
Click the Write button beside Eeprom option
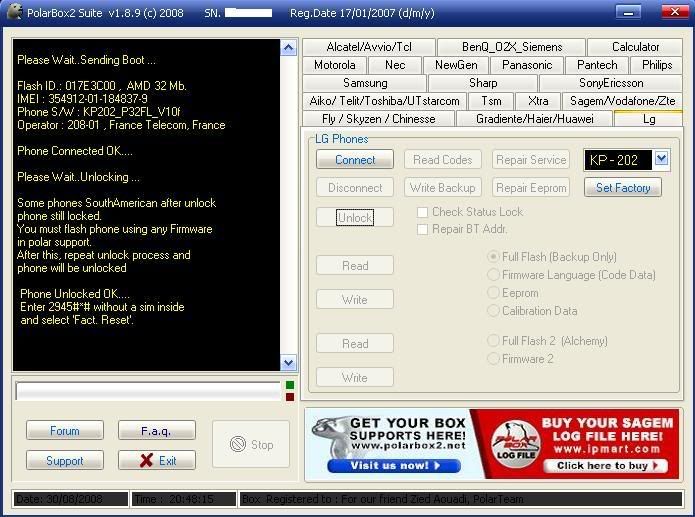click(x=355, y=299)
